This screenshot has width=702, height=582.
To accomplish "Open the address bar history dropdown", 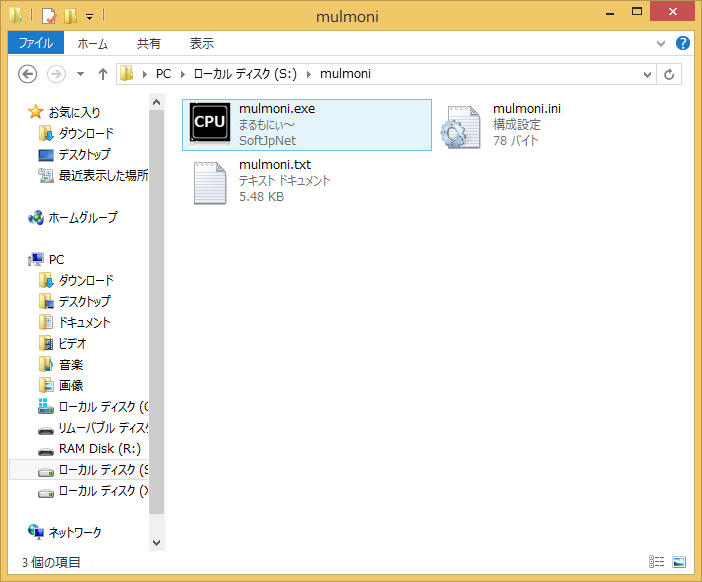I will point(647,74).
